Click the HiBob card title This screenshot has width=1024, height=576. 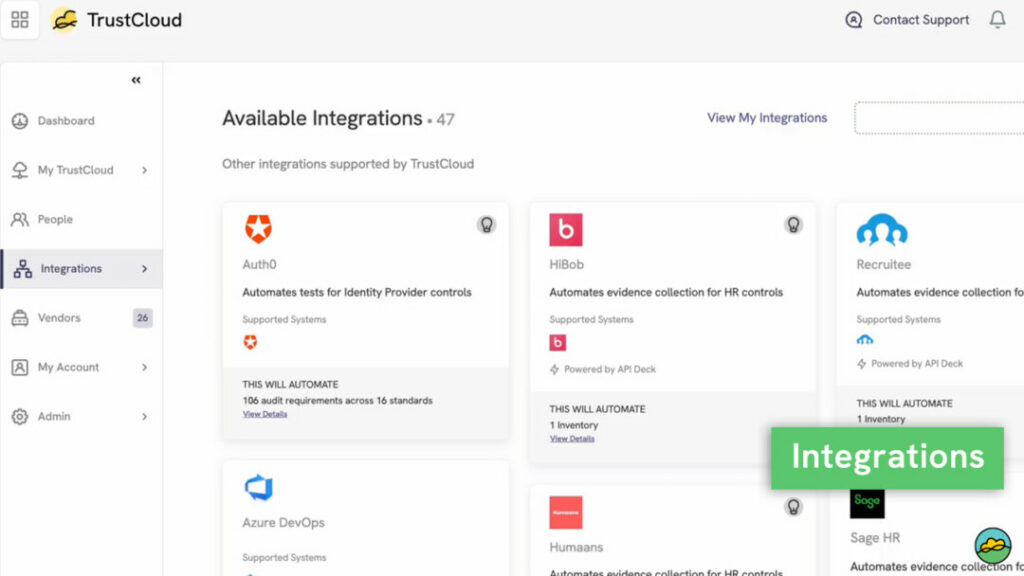[x=566, y=264]
